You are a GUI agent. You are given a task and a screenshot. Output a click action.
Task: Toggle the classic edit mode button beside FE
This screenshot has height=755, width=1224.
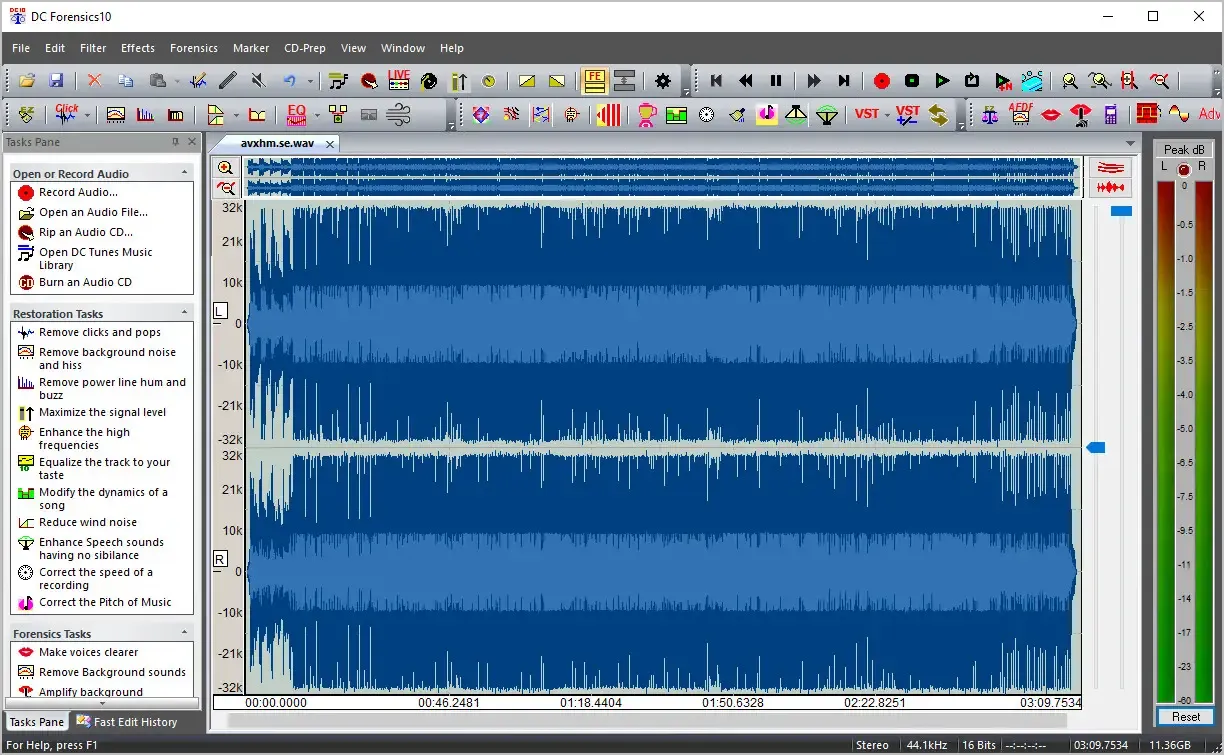[x=625, y=81]
